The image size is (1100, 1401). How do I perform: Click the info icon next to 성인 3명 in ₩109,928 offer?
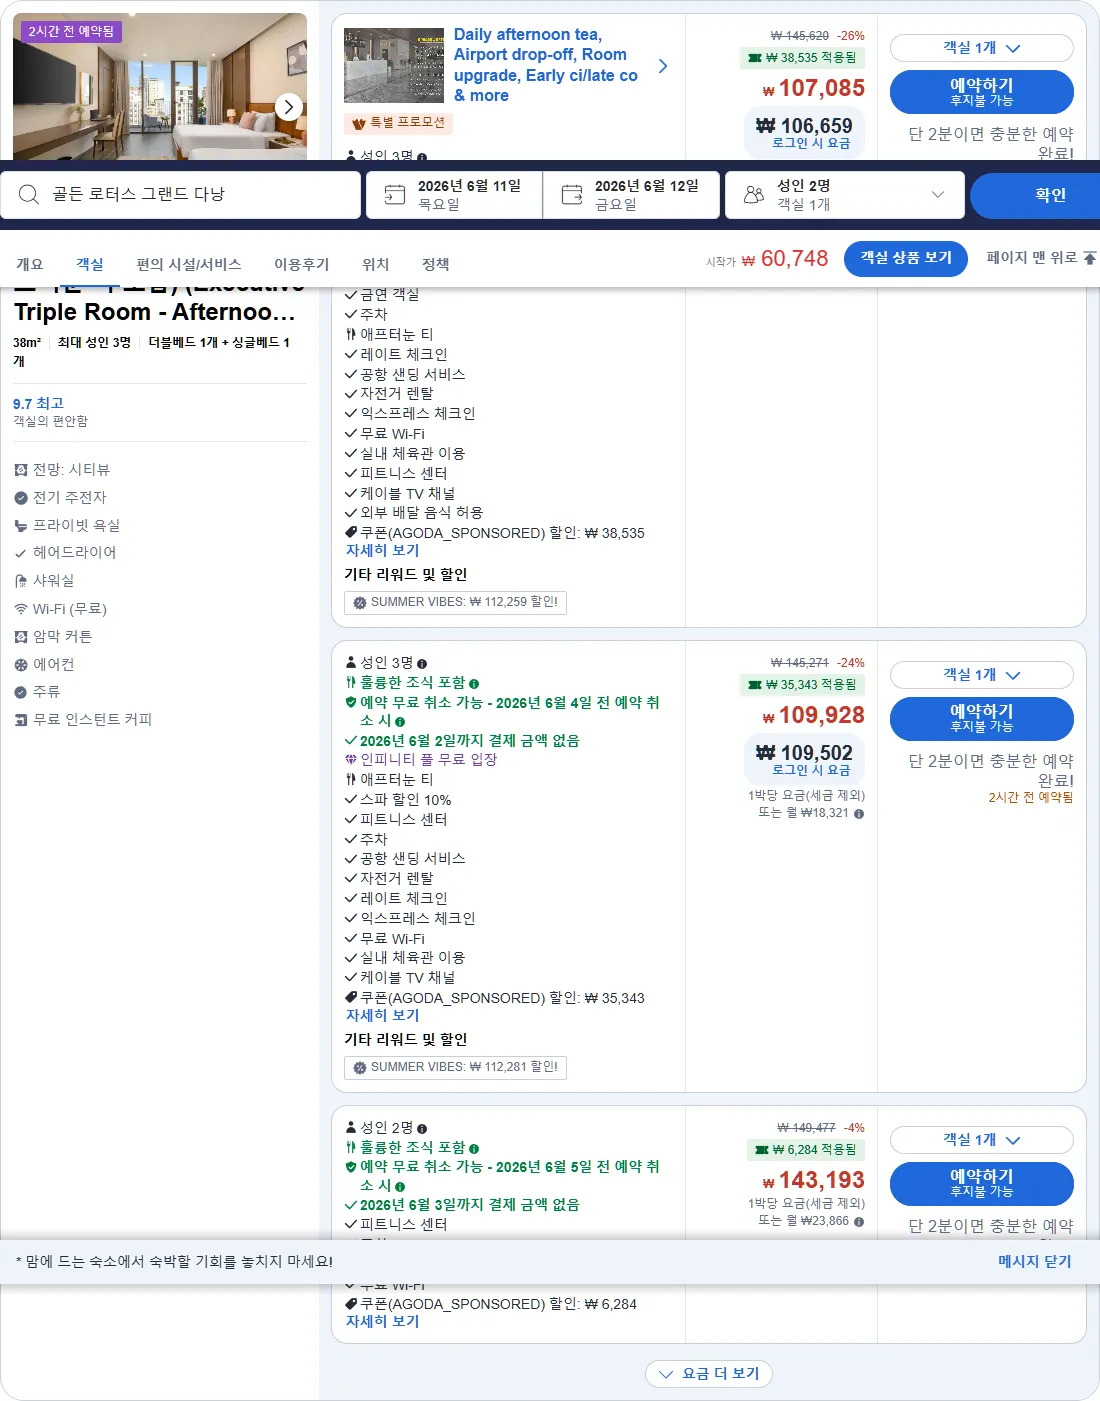click(x=422, y=664)
